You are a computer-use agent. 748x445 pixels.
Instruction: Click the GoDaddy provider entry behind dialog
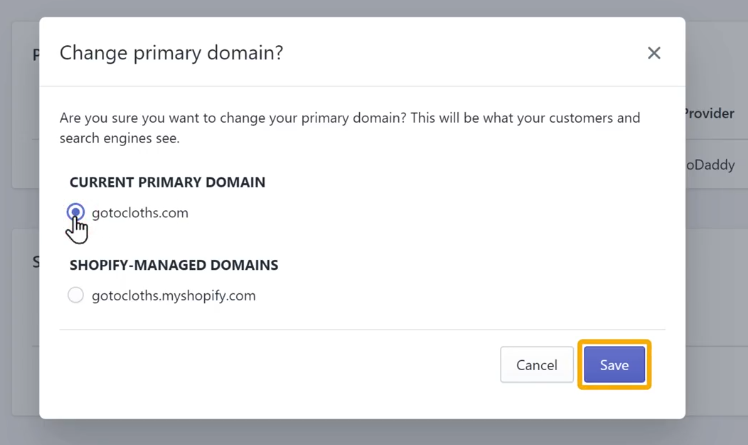point(710,165)
